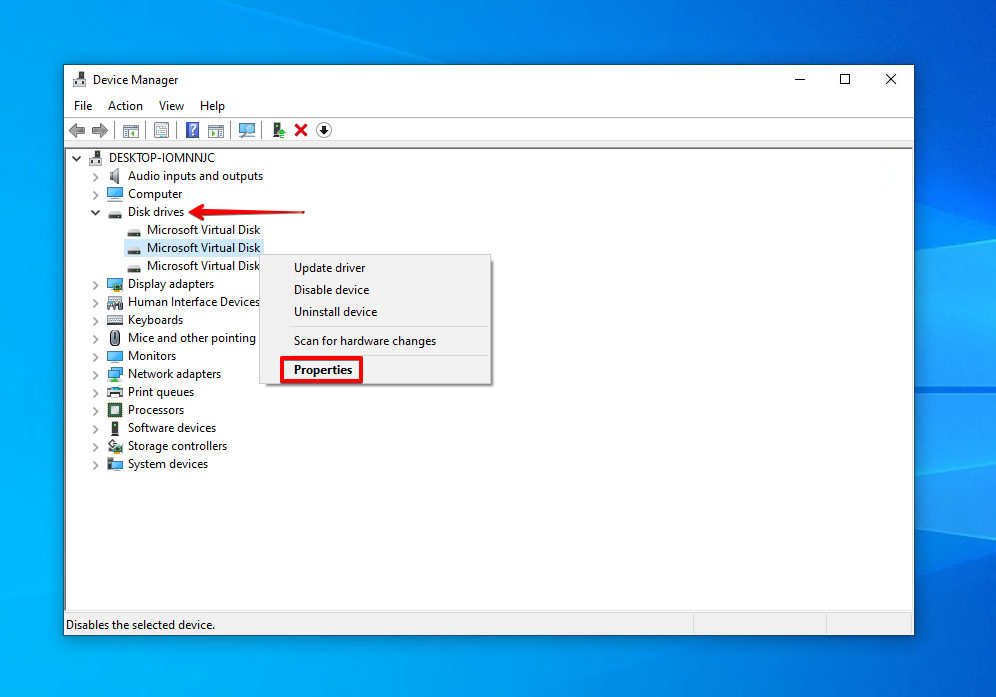
Task: Click the Disable device down-arrow icon
Action: (x=324, y=131)
